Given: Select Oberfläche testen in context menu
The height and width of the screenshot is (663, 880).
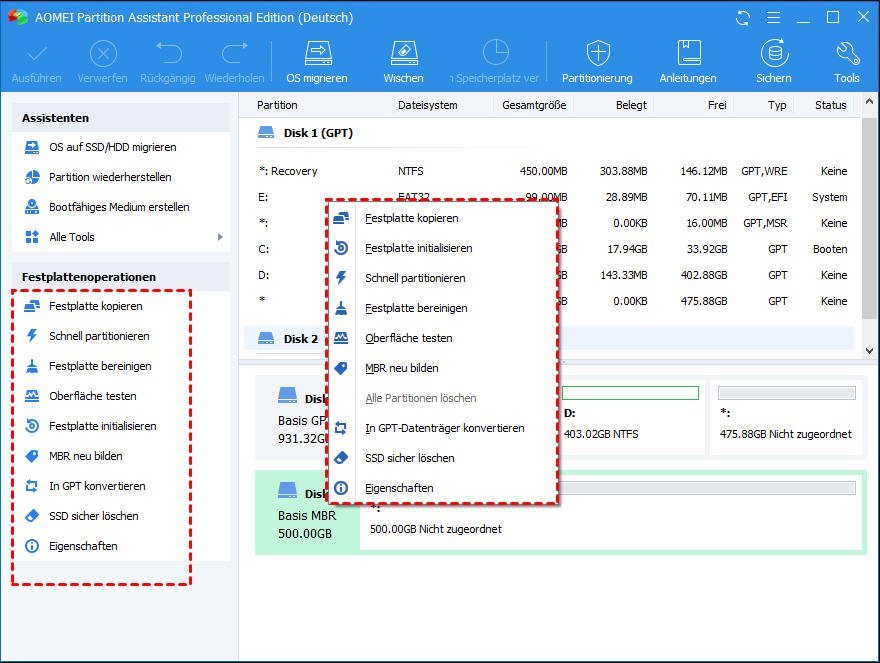Looking at the screenshot, I should [408, 338].
